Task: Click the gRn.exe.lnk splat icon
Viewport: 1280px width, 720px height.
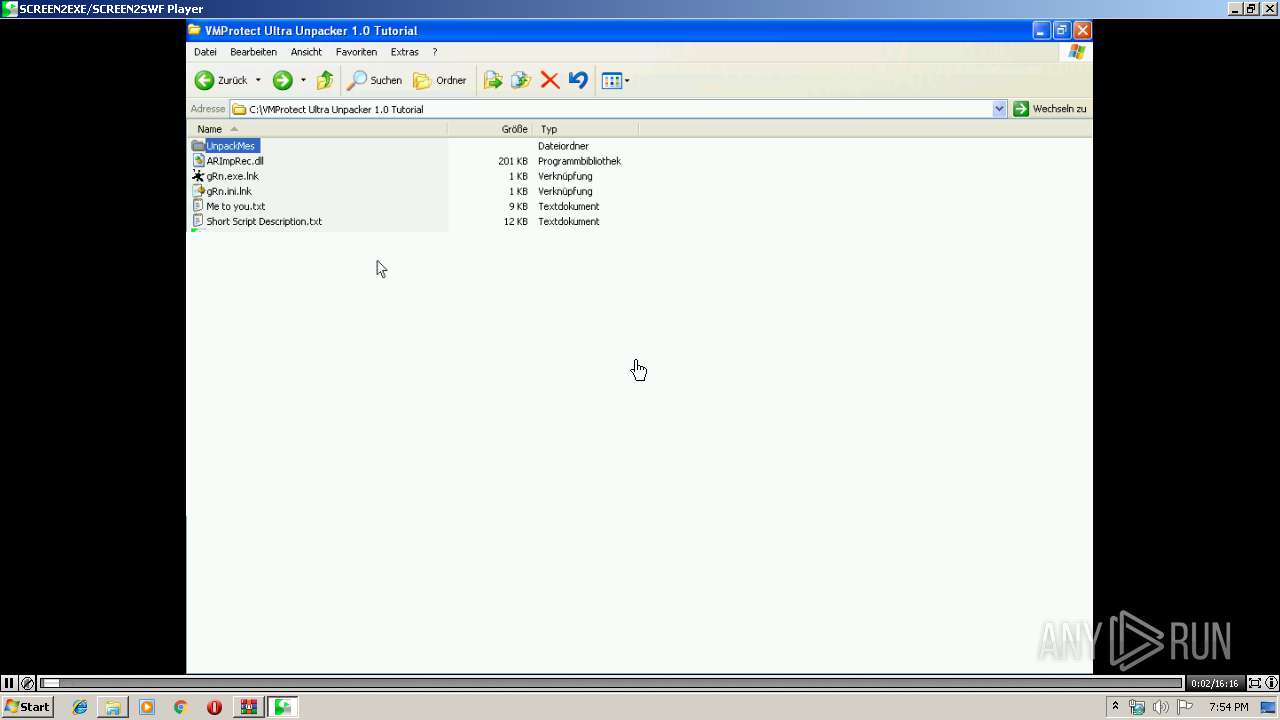Action: (198, 176)
